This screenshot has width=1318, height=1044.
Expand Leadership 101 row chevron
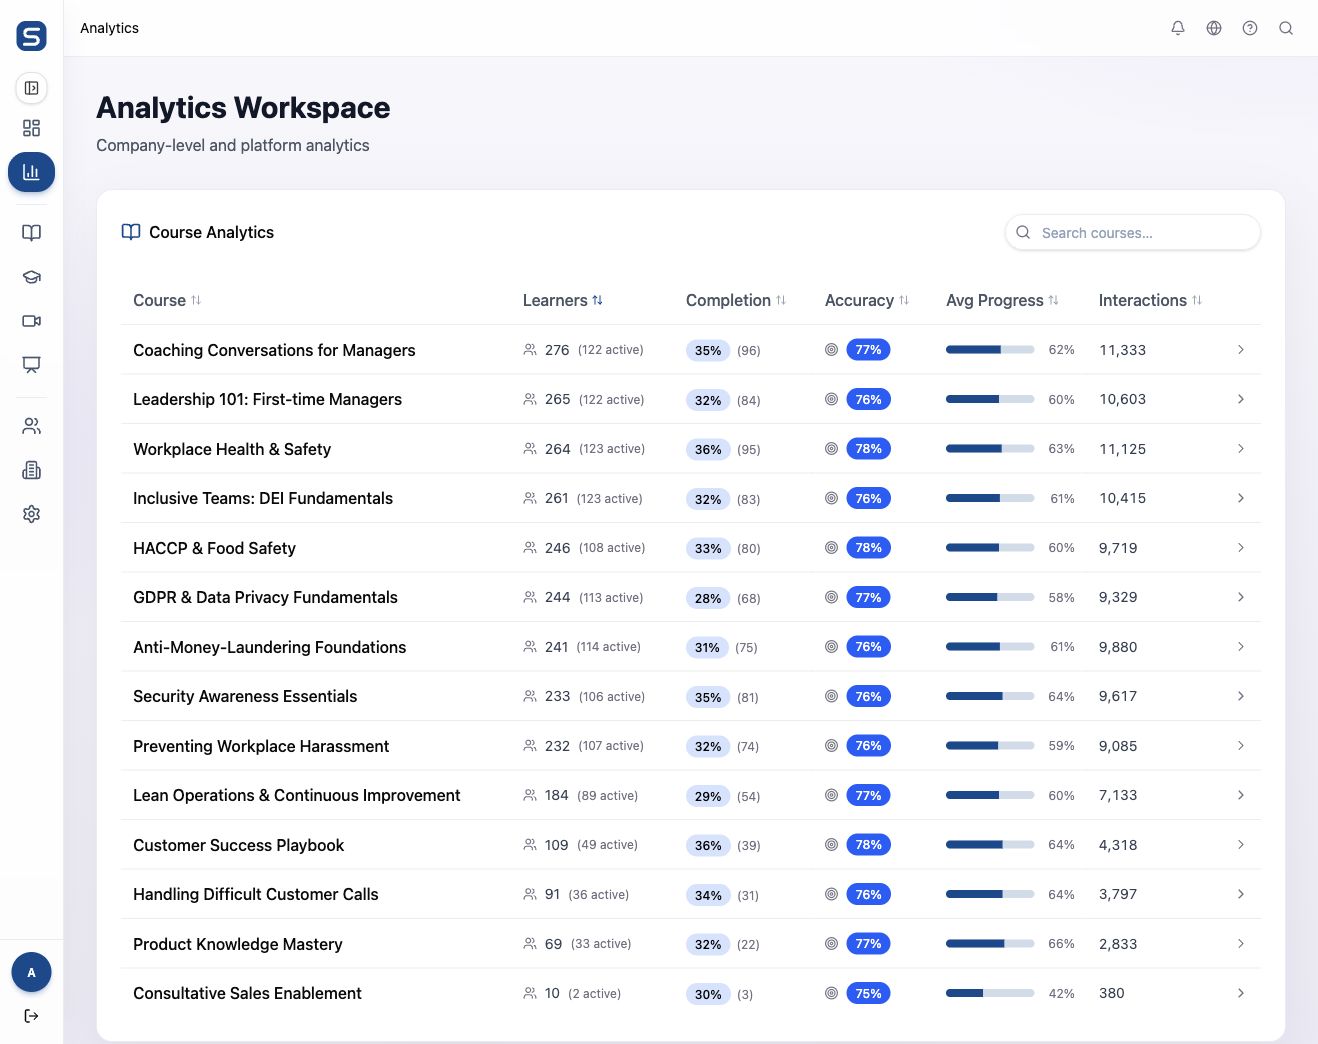1241,399
